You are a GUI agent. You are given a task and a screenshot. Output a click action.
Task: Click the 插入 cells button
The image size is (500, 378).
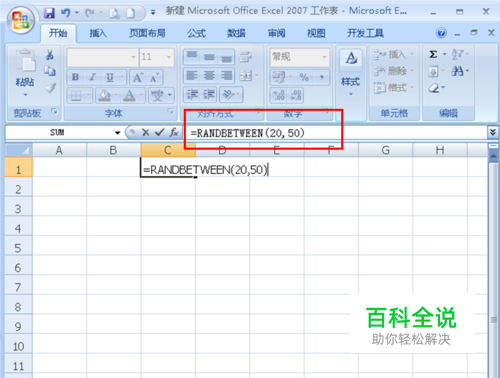pyautogui.click(x=394, y=54)
